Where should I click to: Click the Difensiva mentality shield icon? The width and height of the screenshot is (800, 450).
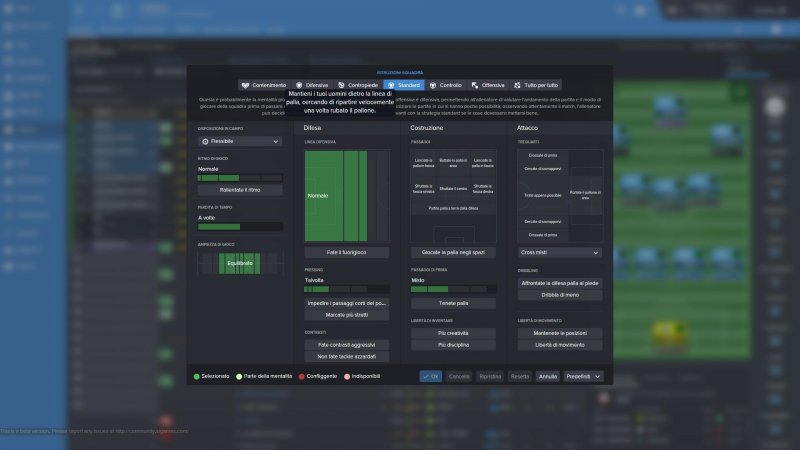[298, 85]
